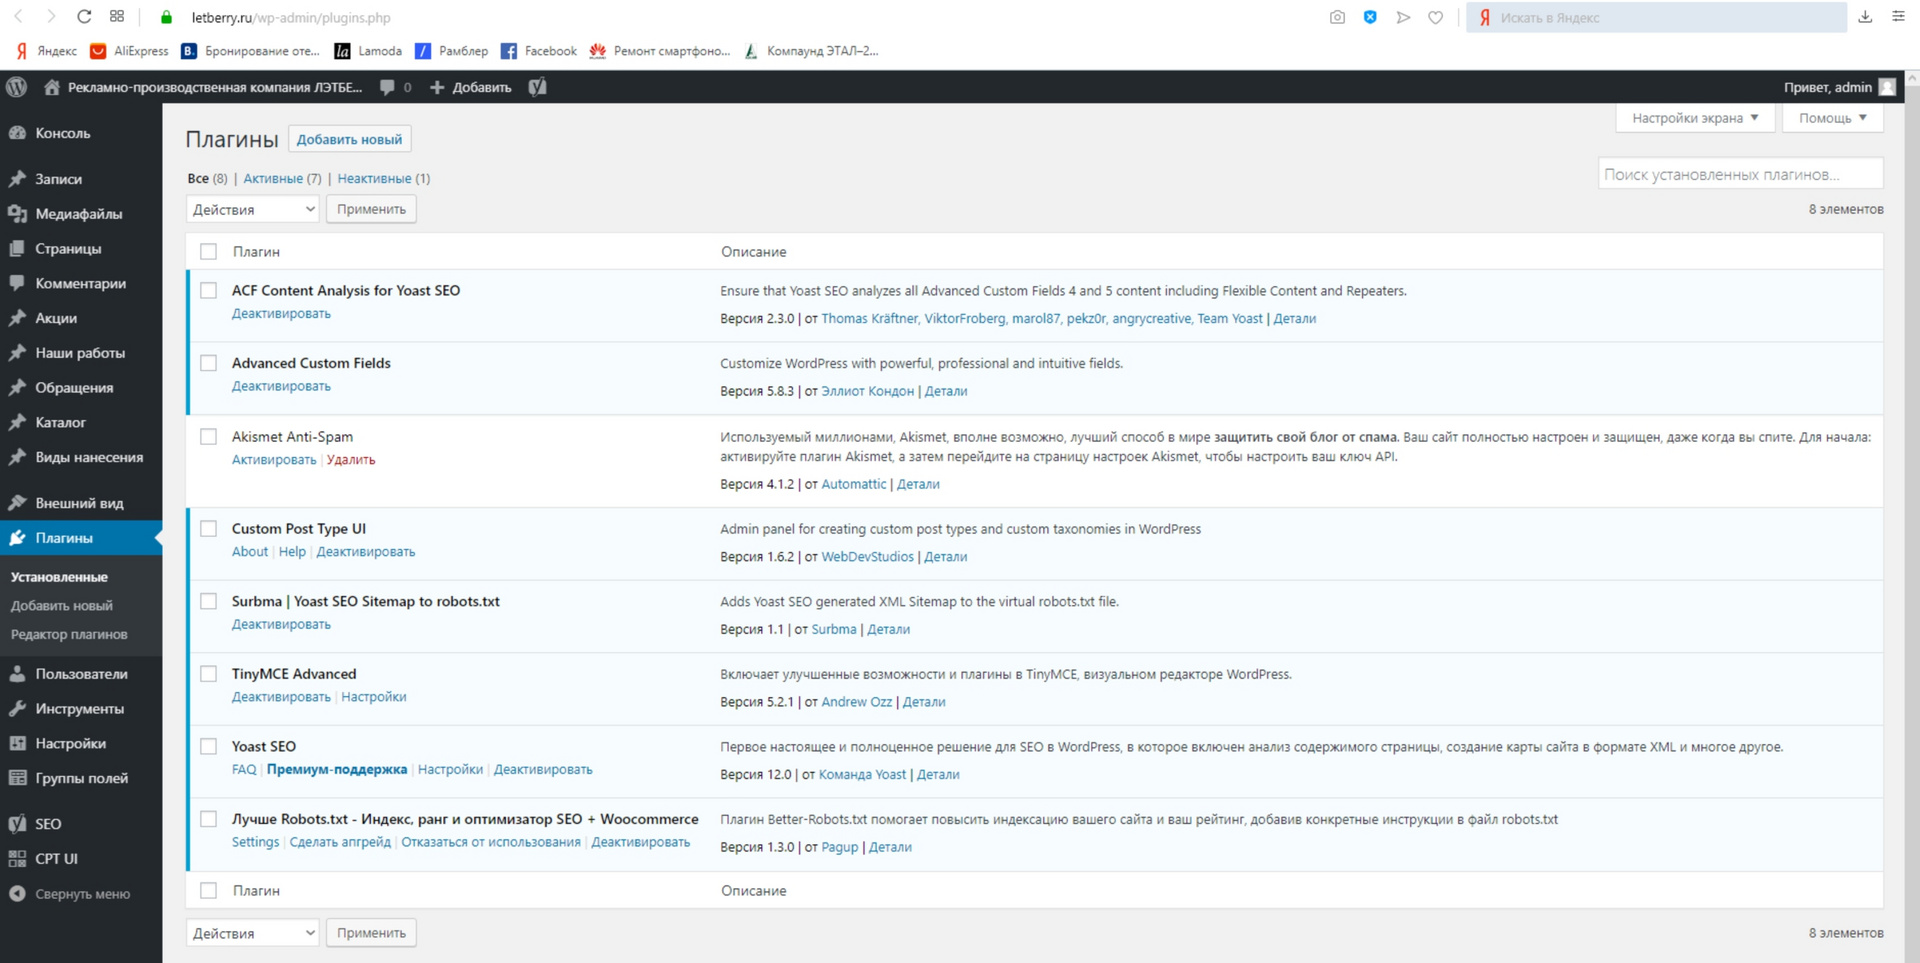The image size is (1920, 963).
Task: Check select-all box in table footer
Action: tap(208, 891)
